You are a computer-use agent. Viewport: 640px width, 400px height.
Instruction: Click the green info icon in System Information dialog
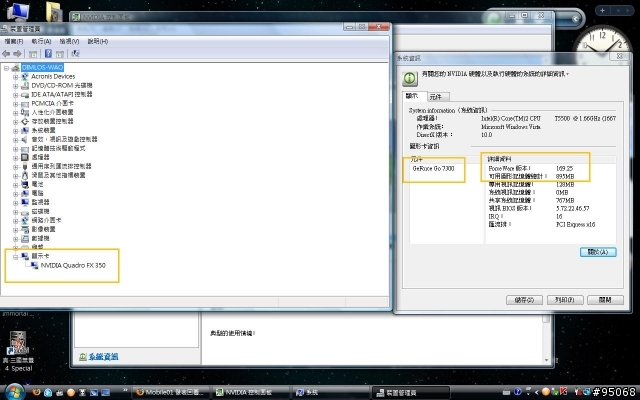point(410,78)
